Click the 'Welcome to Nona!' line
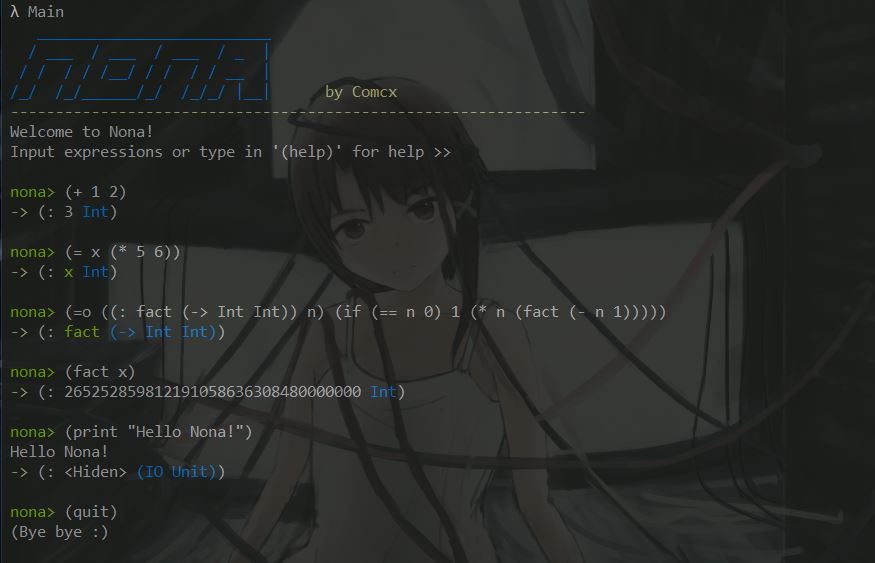875x563 pixels. pos(81,132)
